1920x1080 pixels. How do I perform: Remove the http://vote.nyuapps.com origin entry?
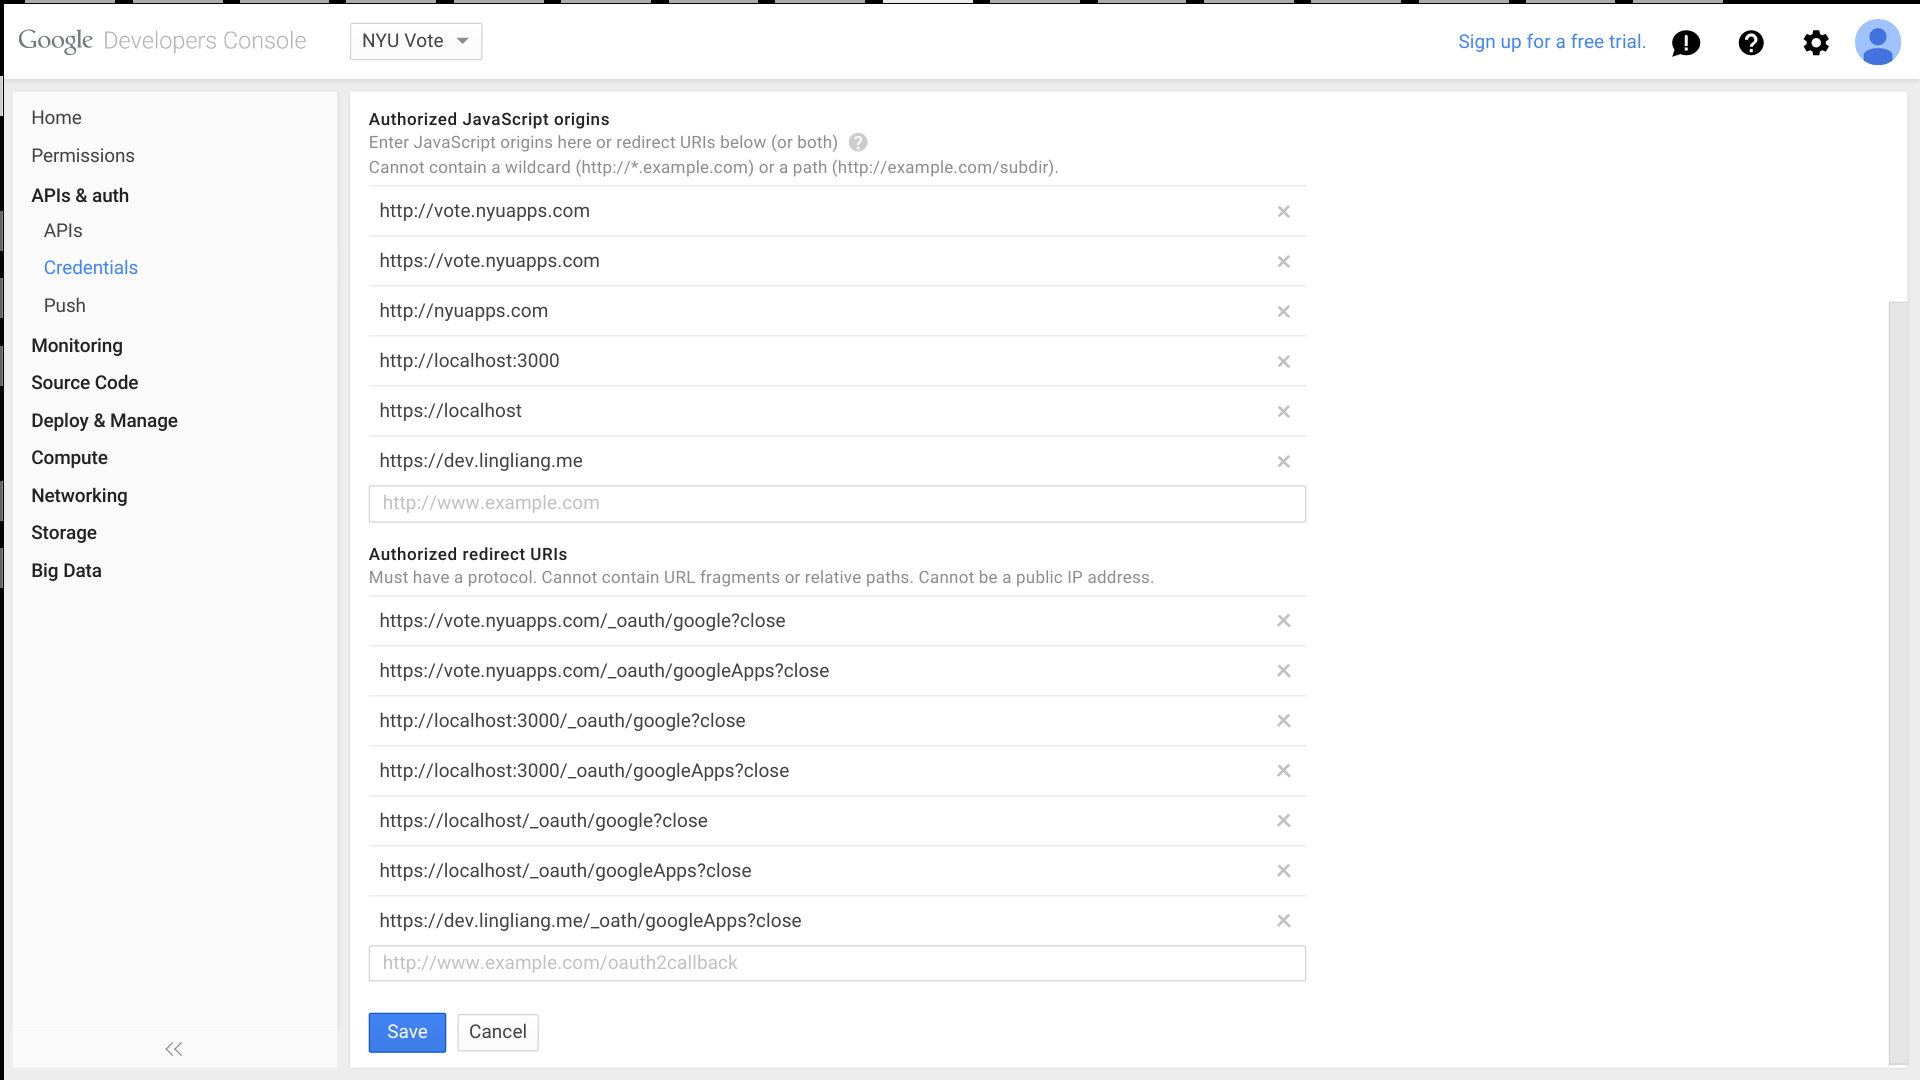coord(1283,212)
